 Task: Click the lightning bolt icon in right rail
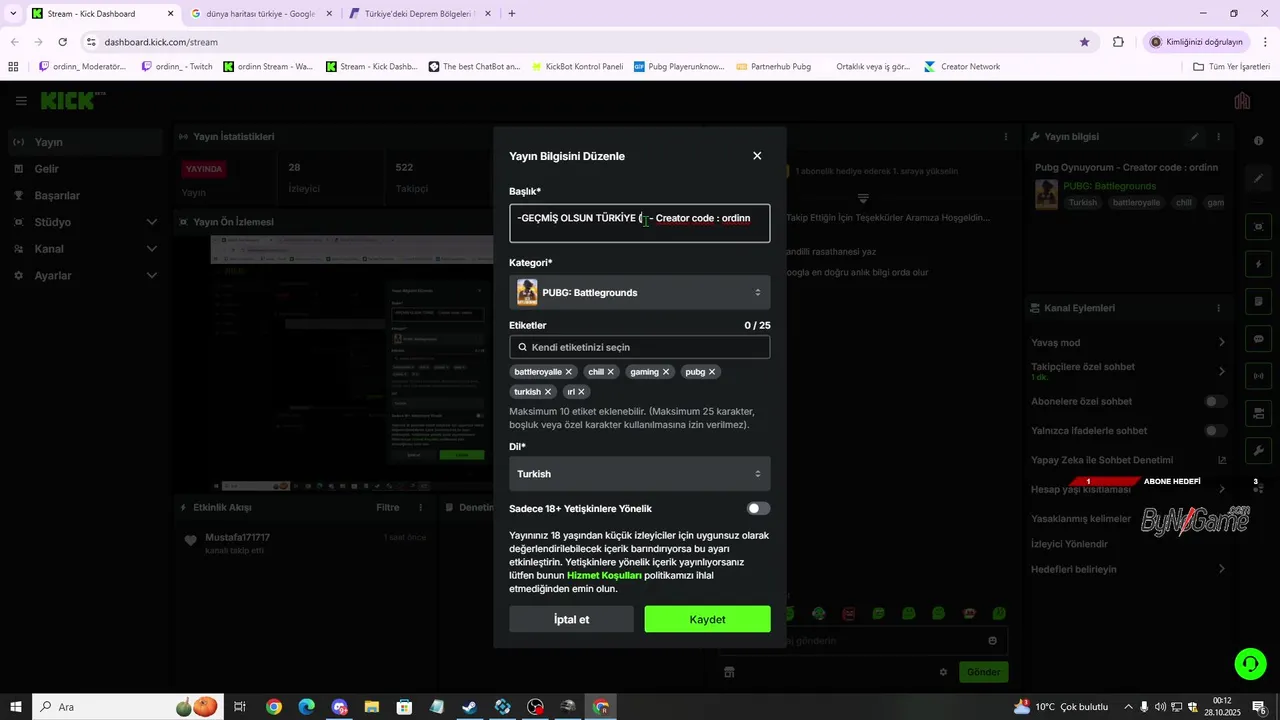[x=1259, y=264]
